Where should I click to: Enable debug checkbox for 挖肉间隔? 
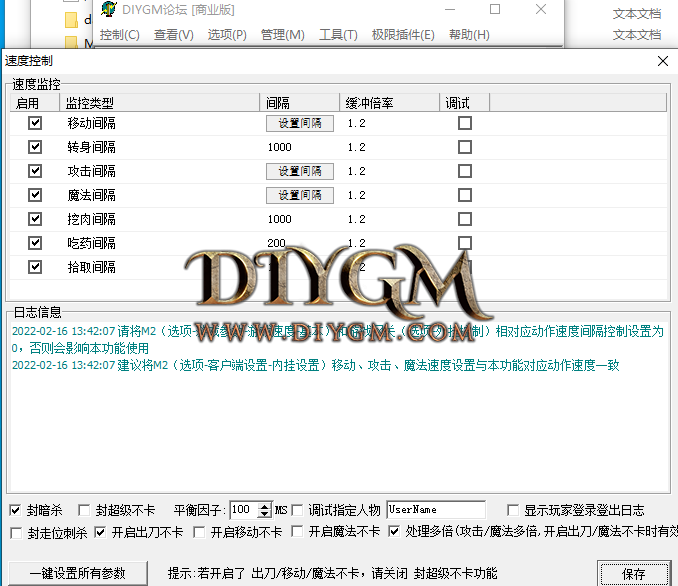click(x=465, y=219)
